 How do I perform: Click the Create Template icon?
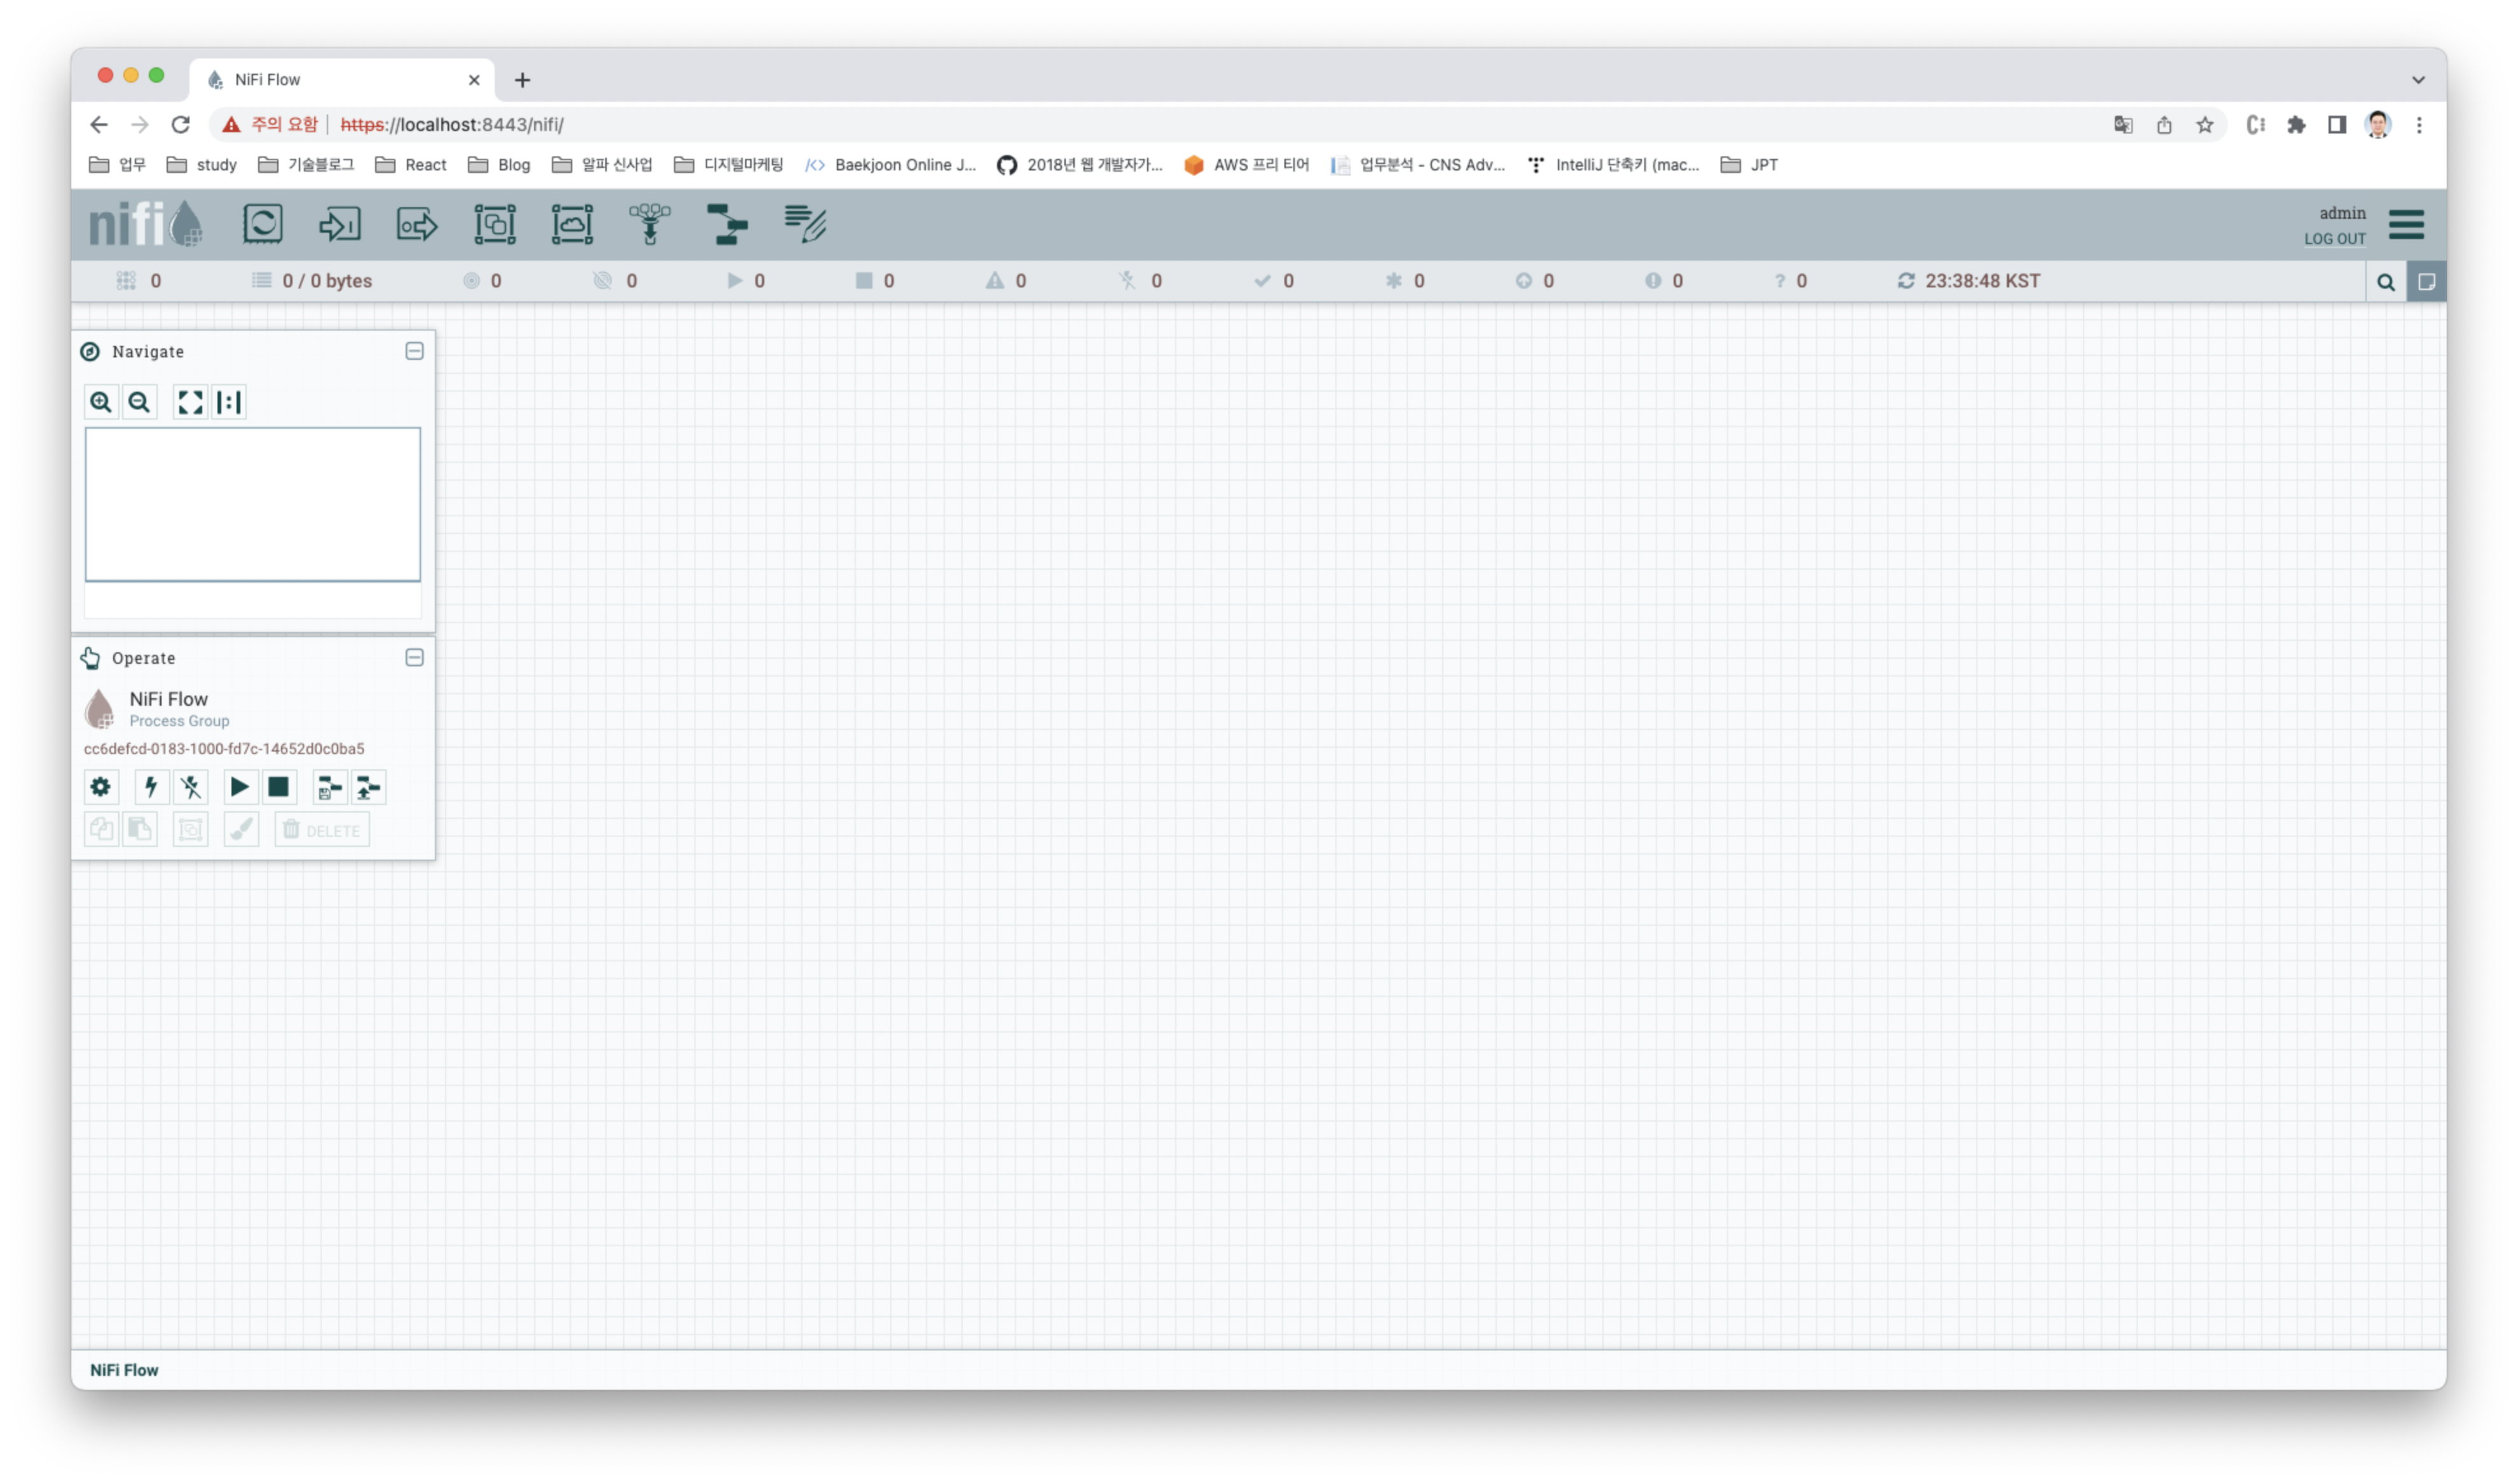[x=329, y=788]
